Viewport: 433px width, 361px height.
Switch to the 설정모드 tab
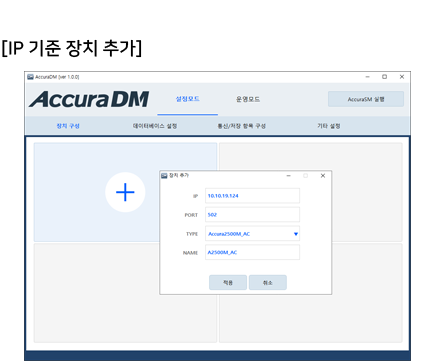[188, 99]
